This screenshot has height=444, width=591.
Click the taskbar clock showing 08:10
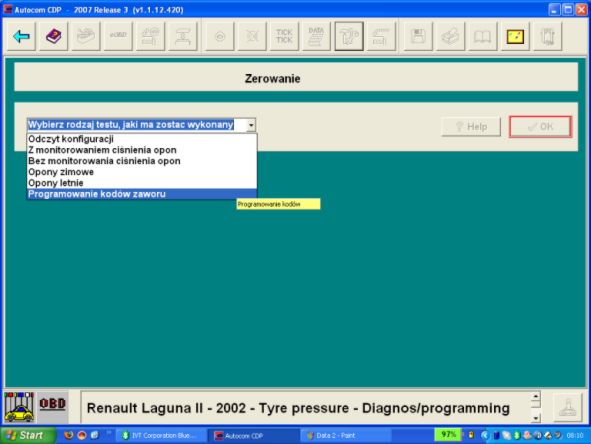click(x=575, y=435)
